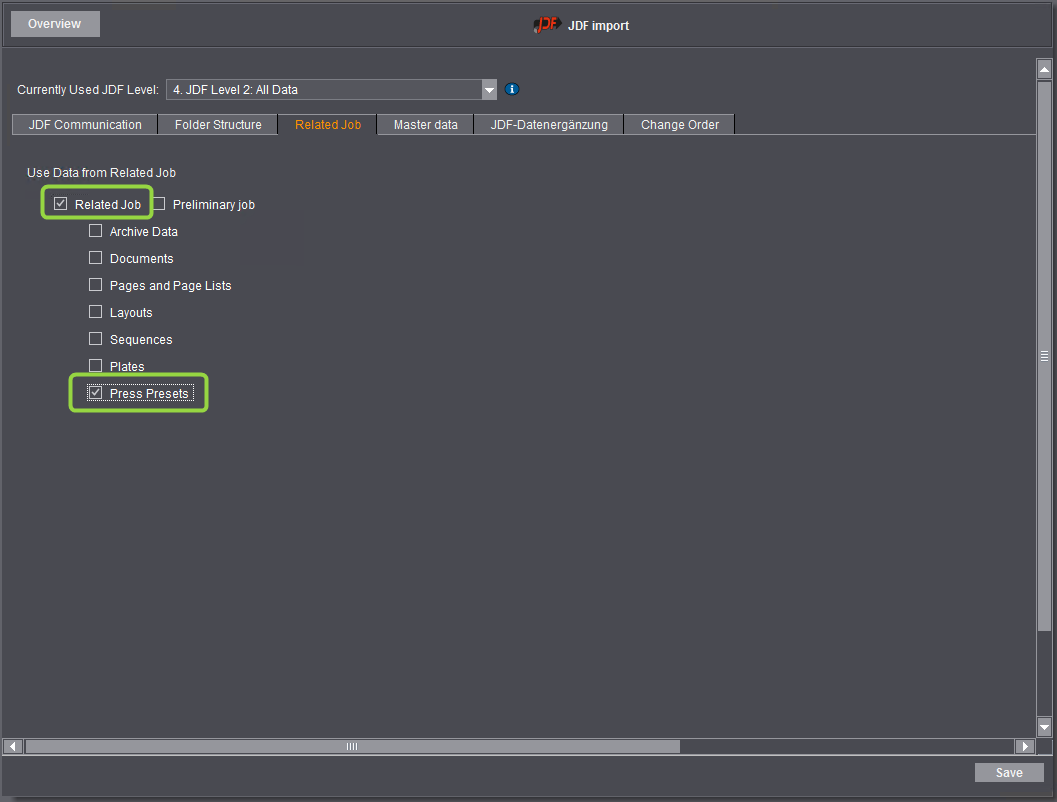1057x802 pixels.
Task: Enable the Documents checkbox
Action: (x=95, y=257)
